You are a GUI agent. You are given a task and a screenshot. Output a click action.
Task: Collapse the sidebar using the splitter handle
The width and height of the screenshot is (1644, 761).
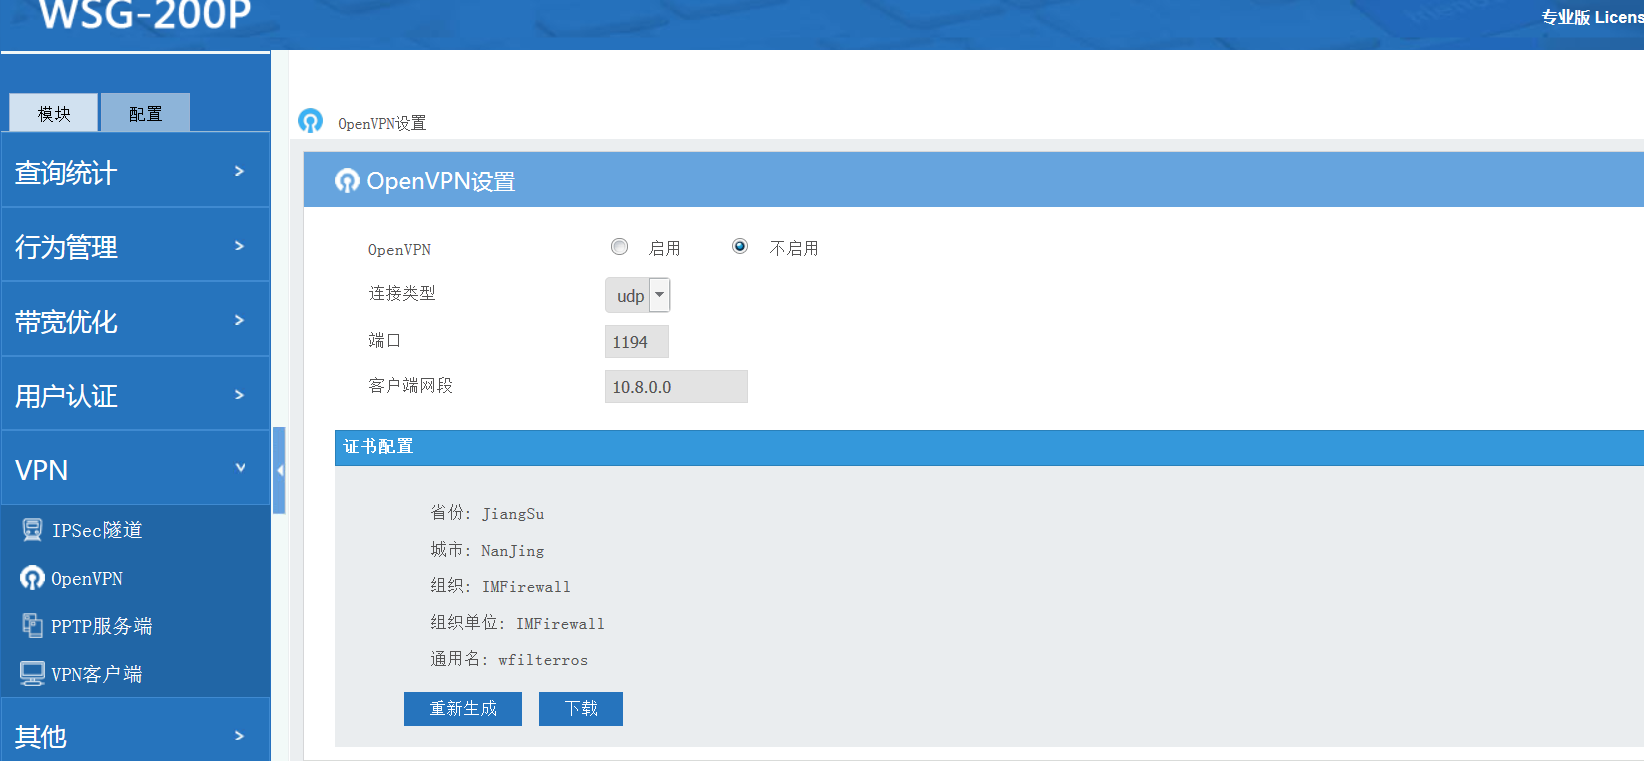(279, 470)
